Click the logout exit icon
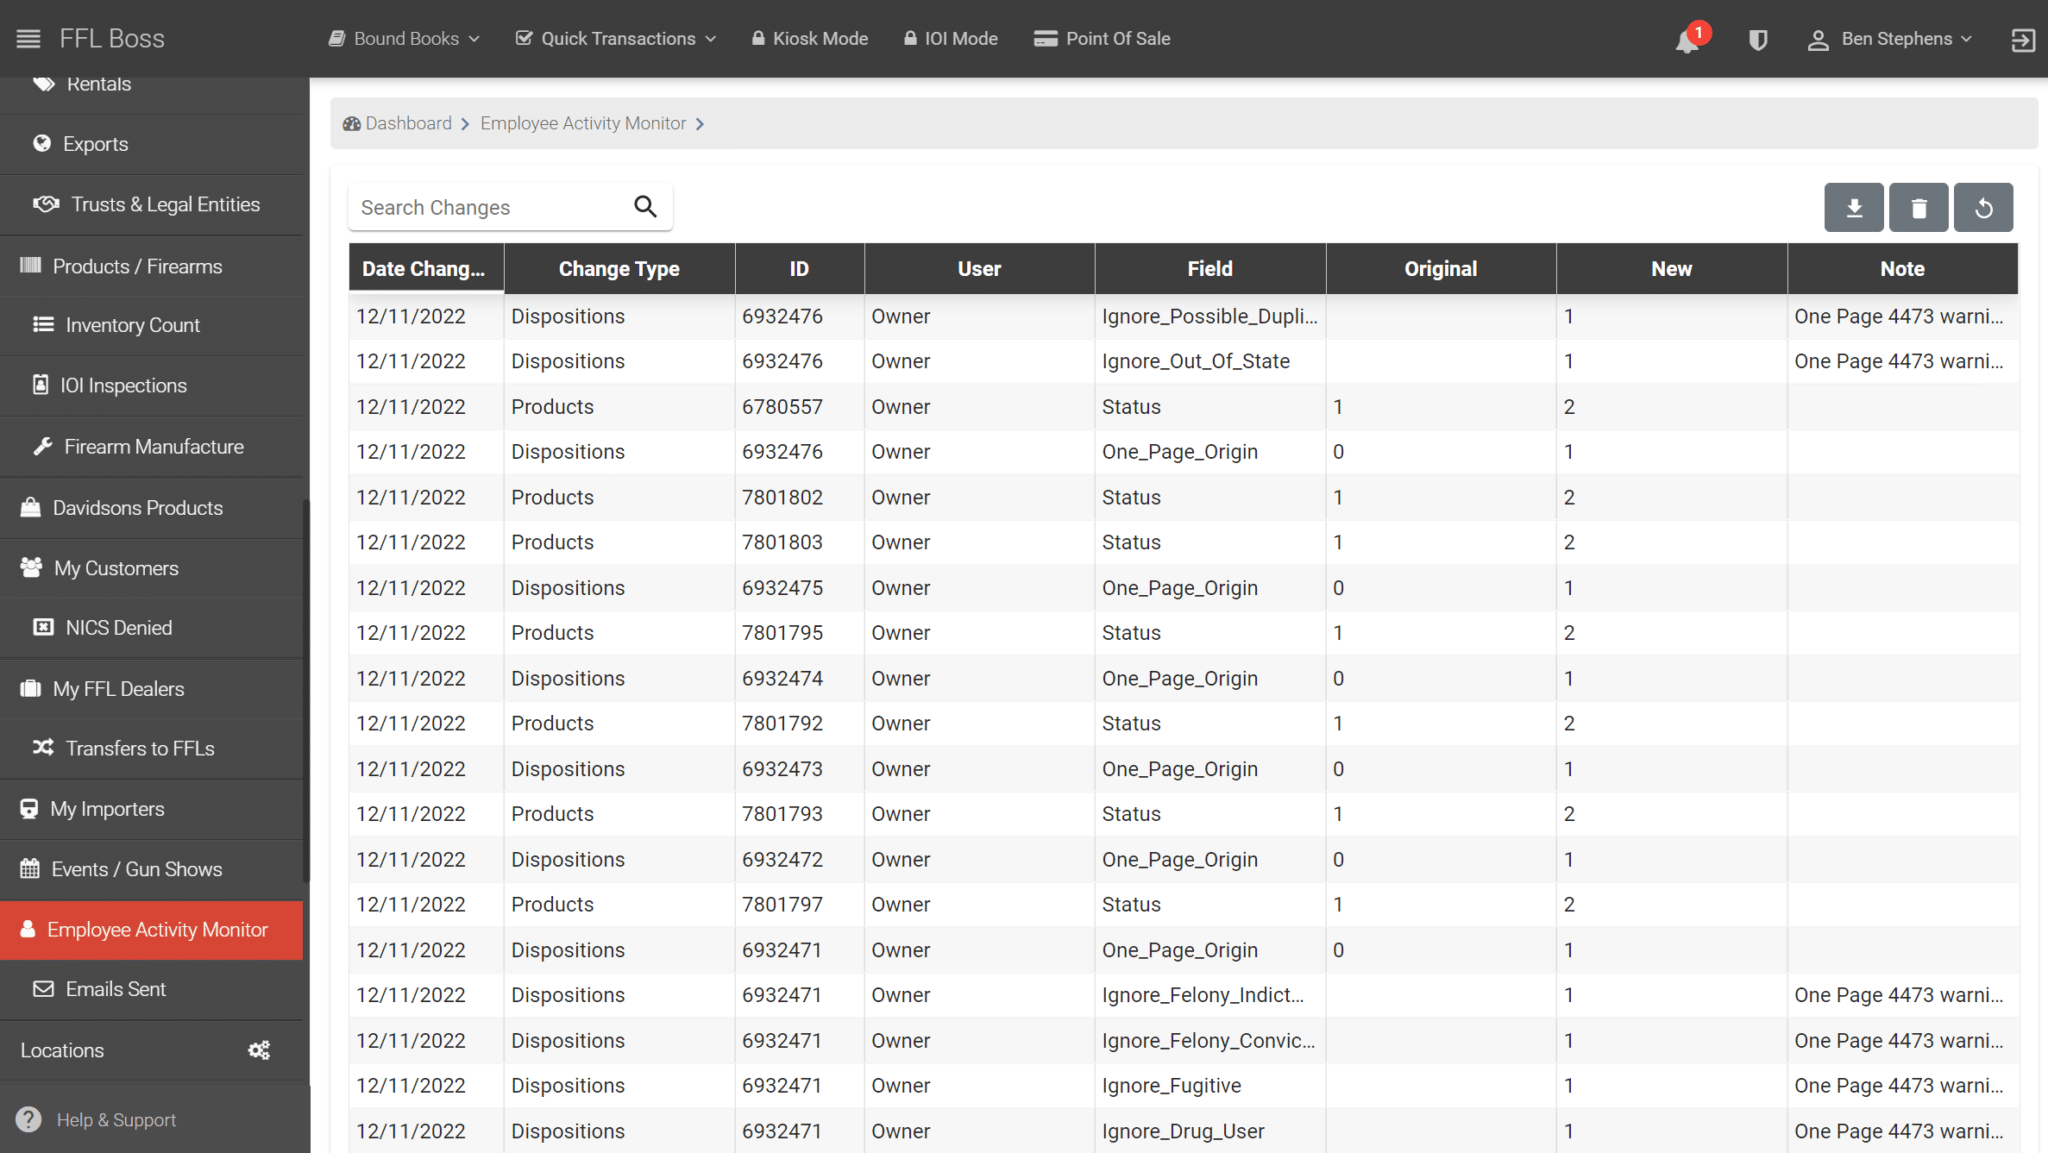2048x1153 pixels. (2022, 40)
